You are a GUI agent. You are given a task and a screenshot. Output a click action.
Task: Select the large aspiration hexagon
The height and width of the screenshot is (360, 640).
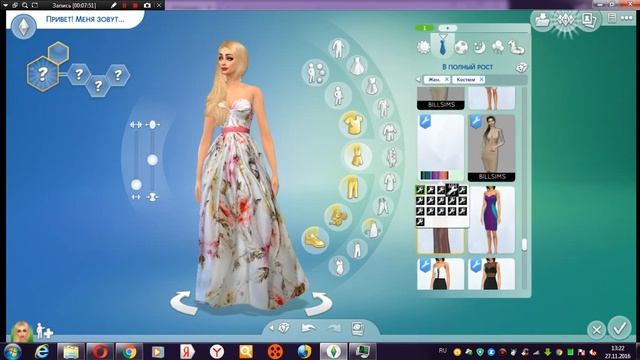click(x=43, y=73)
